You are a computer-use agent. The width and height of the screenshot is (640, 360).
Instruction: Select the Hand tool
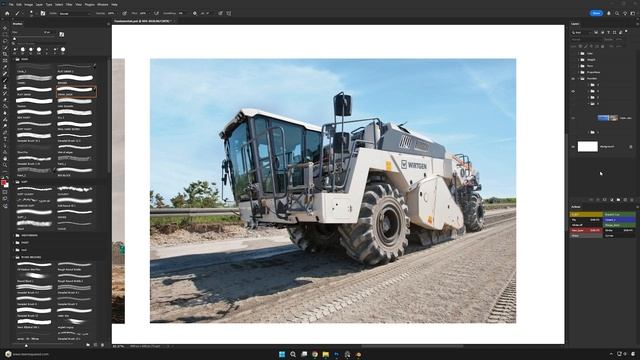pyautogui.click(x=5, y=158)
